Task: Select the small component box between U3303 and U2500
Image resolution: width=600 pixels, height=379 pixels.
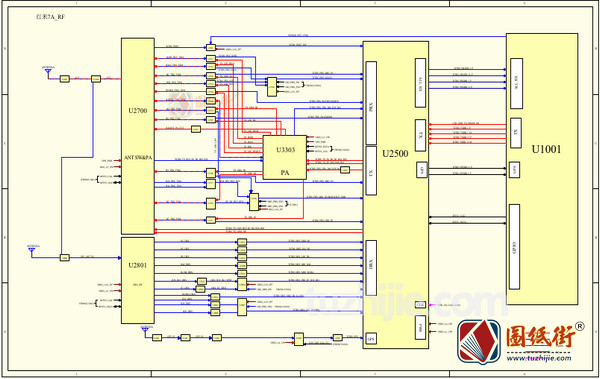Action: click(x=345, y=170)
